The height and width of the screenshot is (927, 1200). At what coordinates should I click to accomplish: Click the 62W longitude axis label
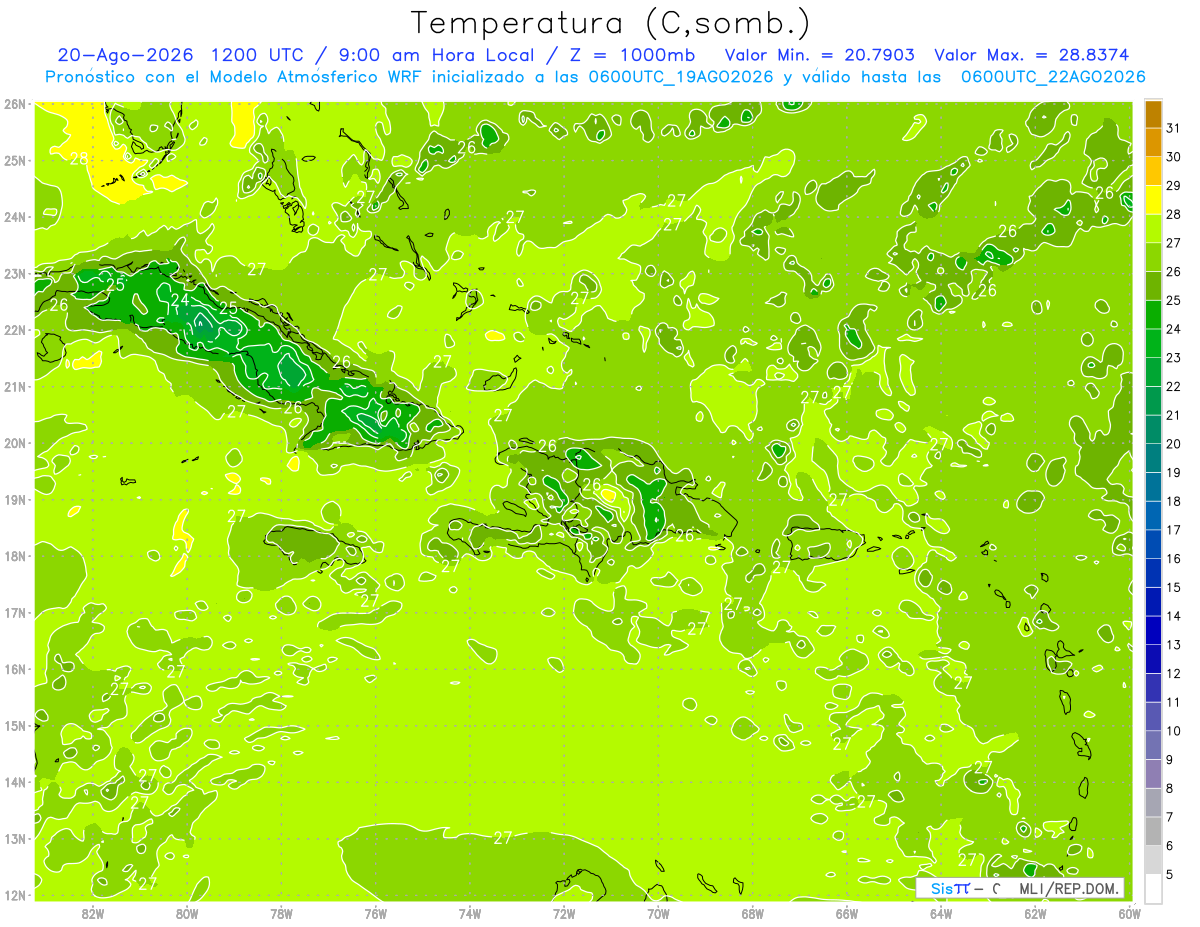(1035, 913)
